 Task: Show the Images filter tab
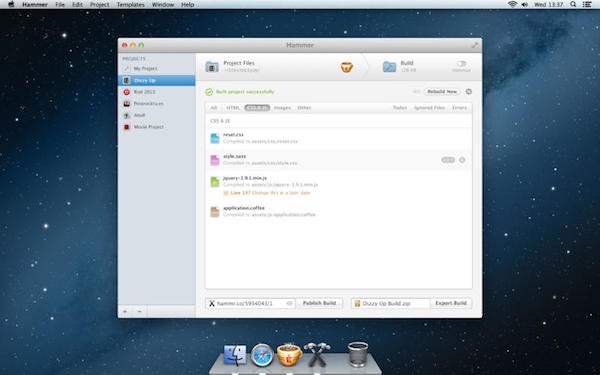click(282, 108)
